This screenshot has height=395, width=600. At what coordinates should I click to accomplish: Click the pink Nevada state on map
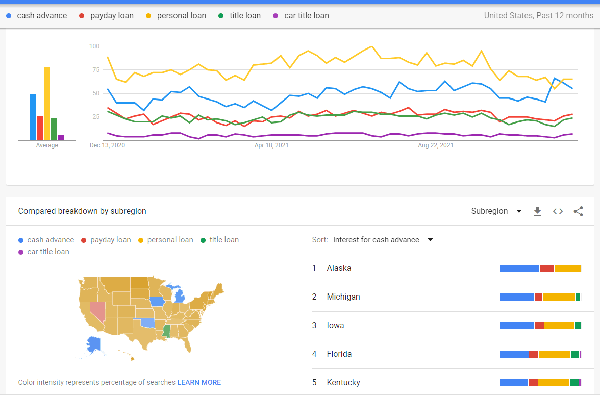(98, 312)
